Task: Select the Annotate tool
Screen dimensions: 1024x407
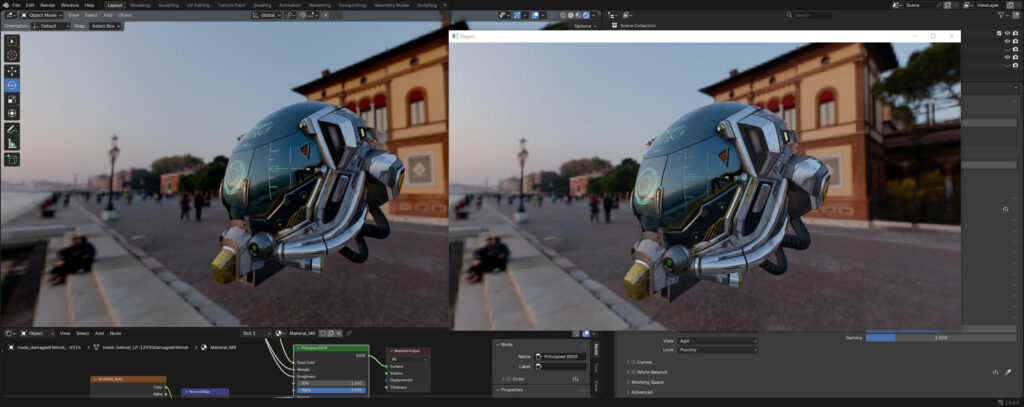Action: tap(12, 129)
